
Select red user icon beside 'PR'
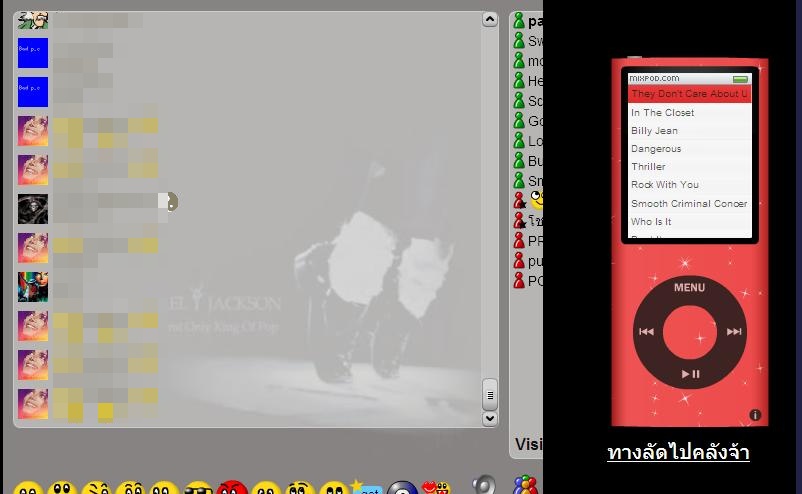(x=519, y=240)
